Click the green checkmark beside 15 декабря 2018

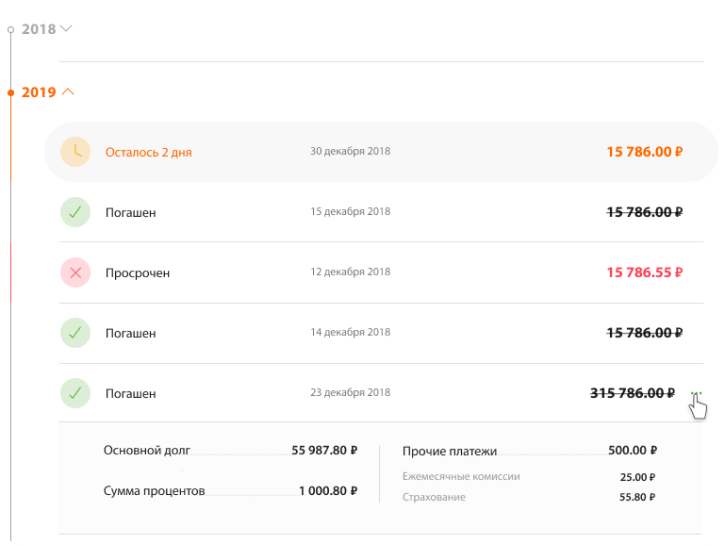(75, 212)
